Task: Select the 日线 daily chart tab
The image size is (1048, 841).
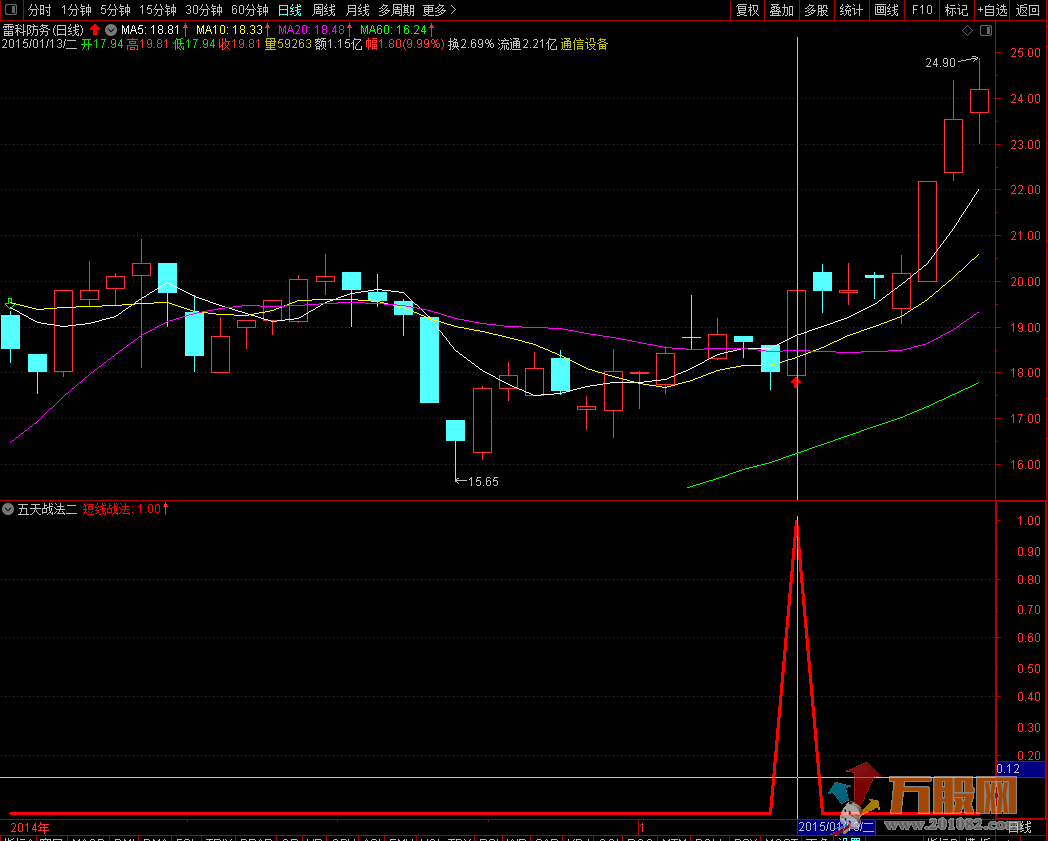Action: [x=289, y=10]
